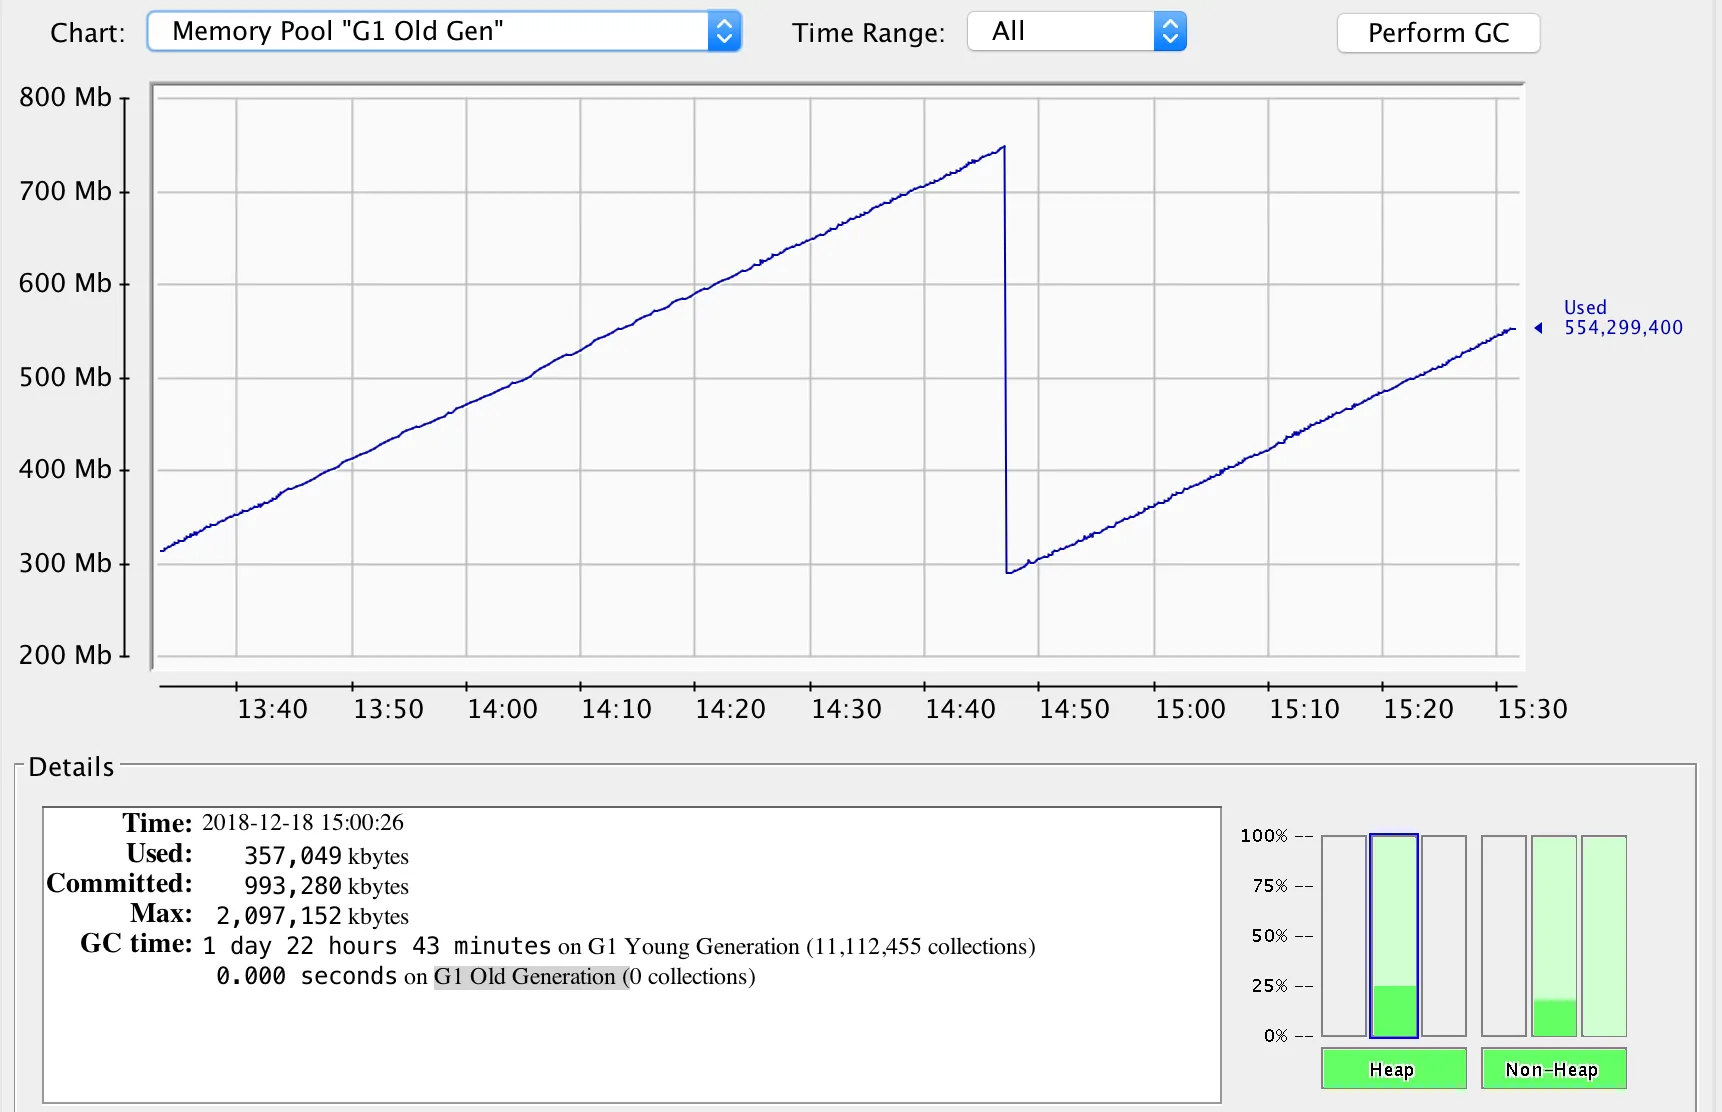Click the 'G1 Young Generation' GC time line
Screen dimensions: 1722x1112
(x=619, y=946)
